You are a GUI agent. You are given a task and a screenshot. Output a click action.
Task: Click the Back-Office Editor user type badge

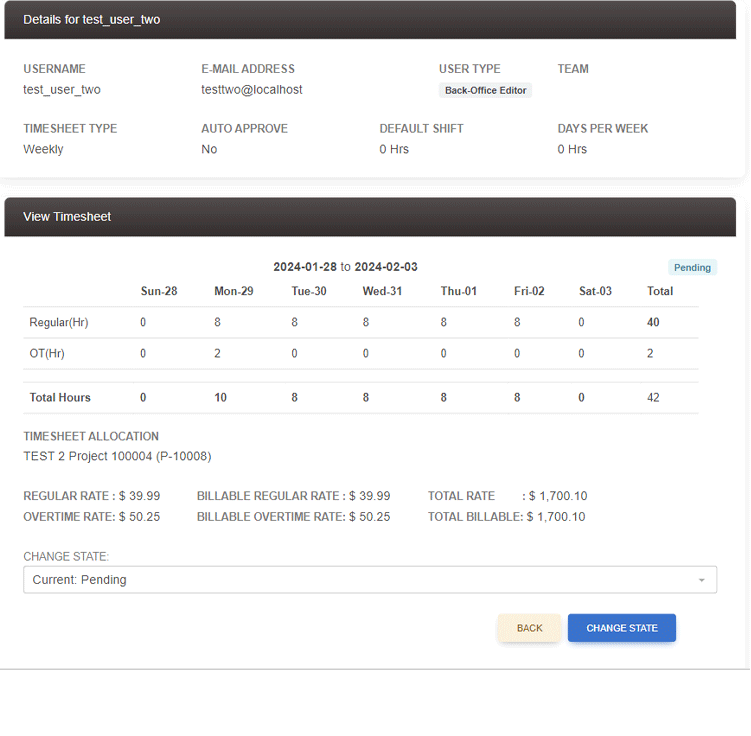click(x=485, y=90)
